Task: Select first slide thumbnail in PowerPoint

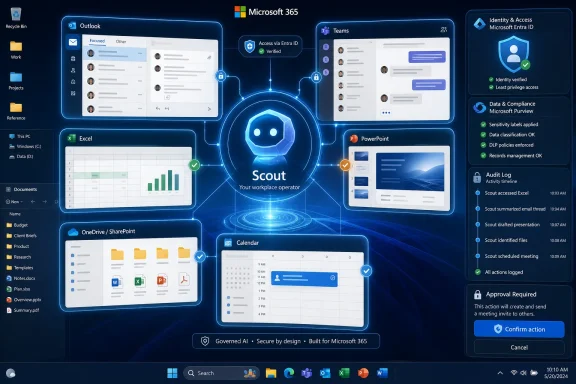Action: click(x=361, y=156)
